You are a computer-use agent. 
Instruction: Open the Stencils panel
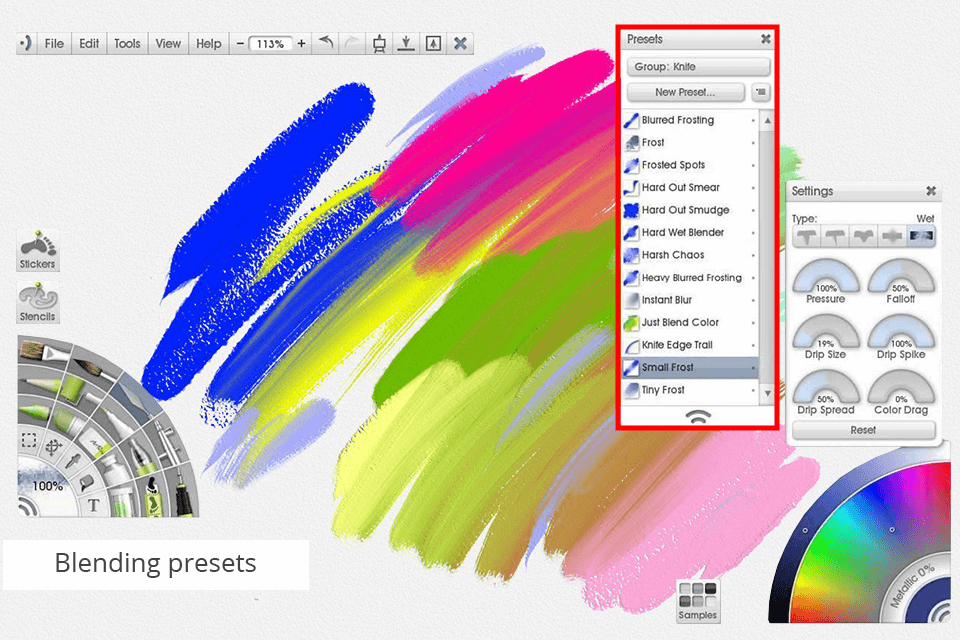click(37, 303)
